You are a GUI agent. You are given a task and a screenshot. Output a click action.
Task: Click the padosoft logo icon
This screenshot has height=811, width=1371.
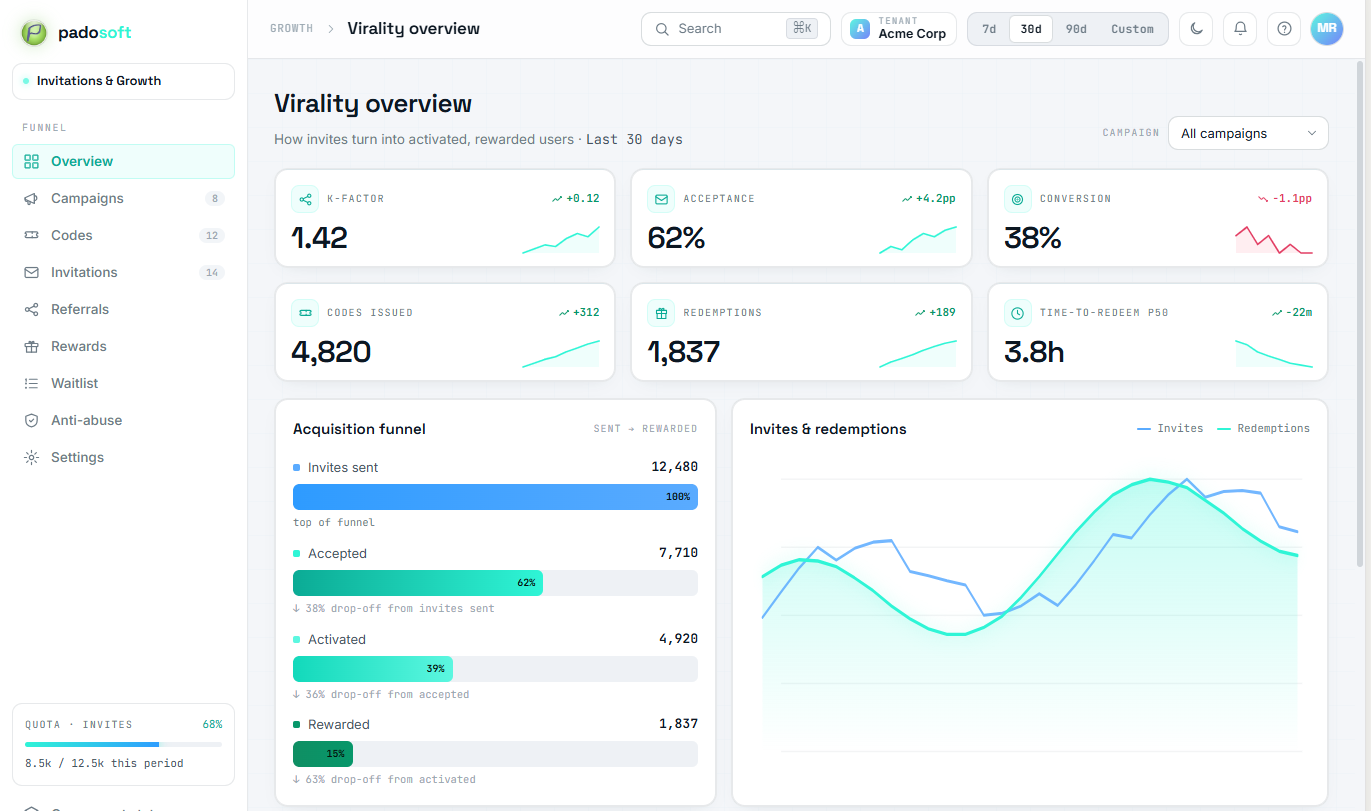pyautogui.click(x=35, y=32)
